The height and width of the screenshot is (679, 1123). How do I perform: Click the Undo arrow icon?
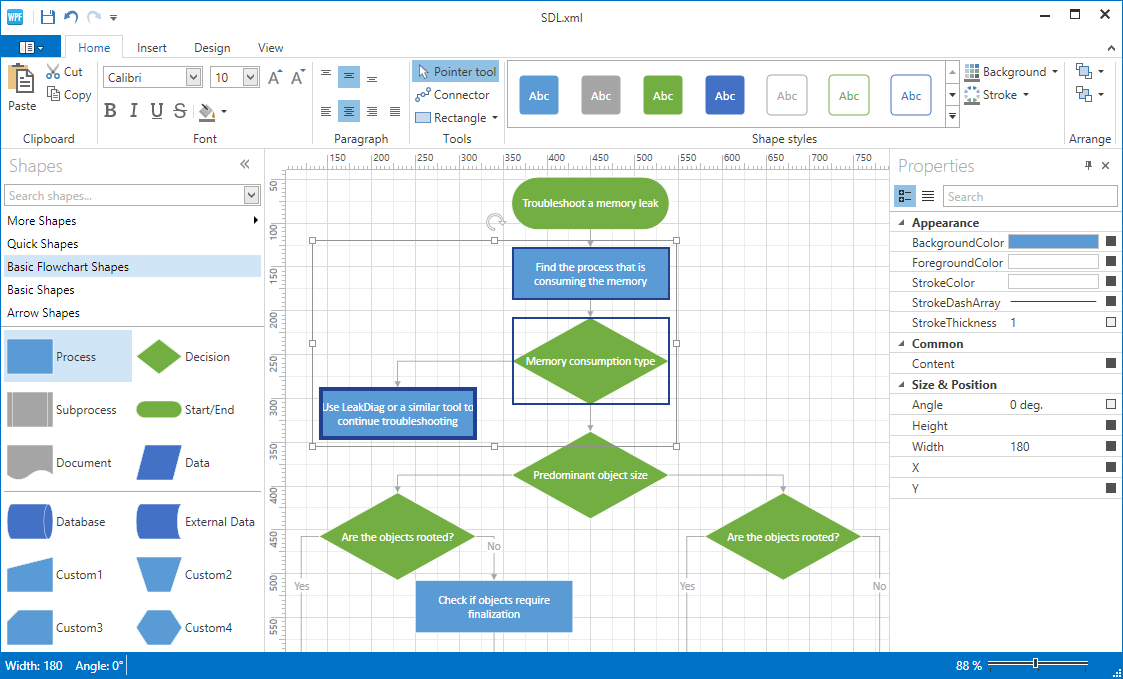pyautogui.click(x=71, y=16)
